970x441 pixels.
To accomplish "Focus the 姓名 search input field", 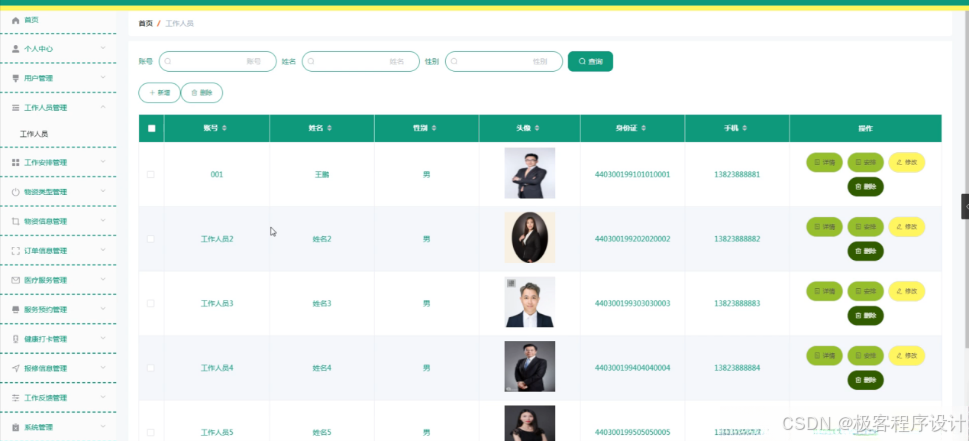I will click(x=361, y=61).
